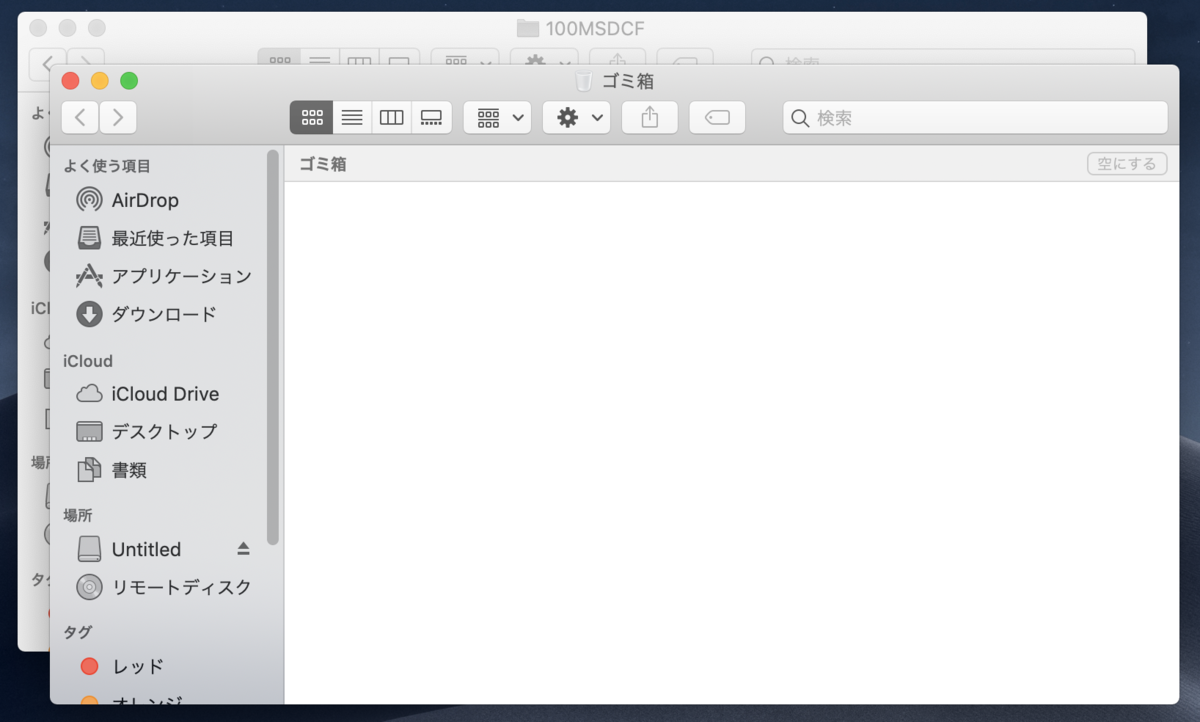1200x722 pixels.
Task: Click the iCloud section header
Action: [x=88, y=361]
